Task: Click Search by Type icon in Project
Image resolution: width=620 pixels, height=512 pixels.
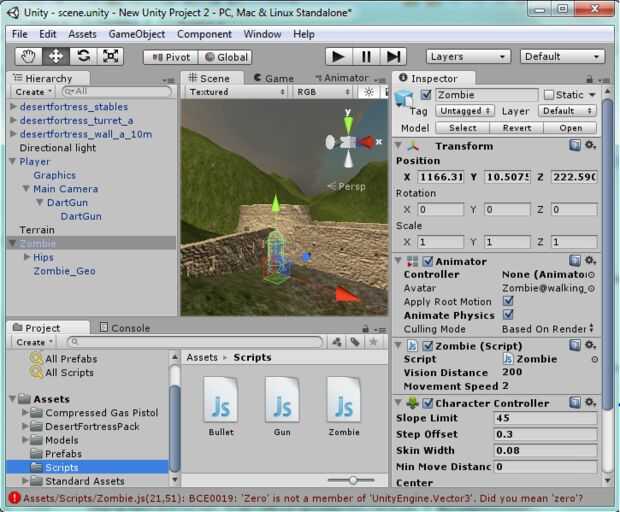Action: coord(337,342)
